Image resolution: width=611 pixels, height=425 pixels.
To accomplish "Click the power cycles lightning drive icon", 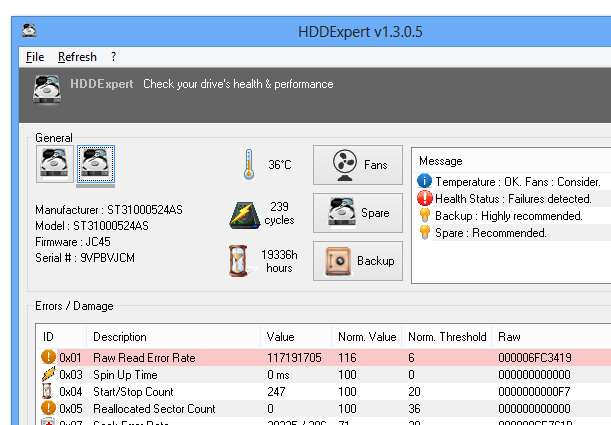I will (244, 215).
